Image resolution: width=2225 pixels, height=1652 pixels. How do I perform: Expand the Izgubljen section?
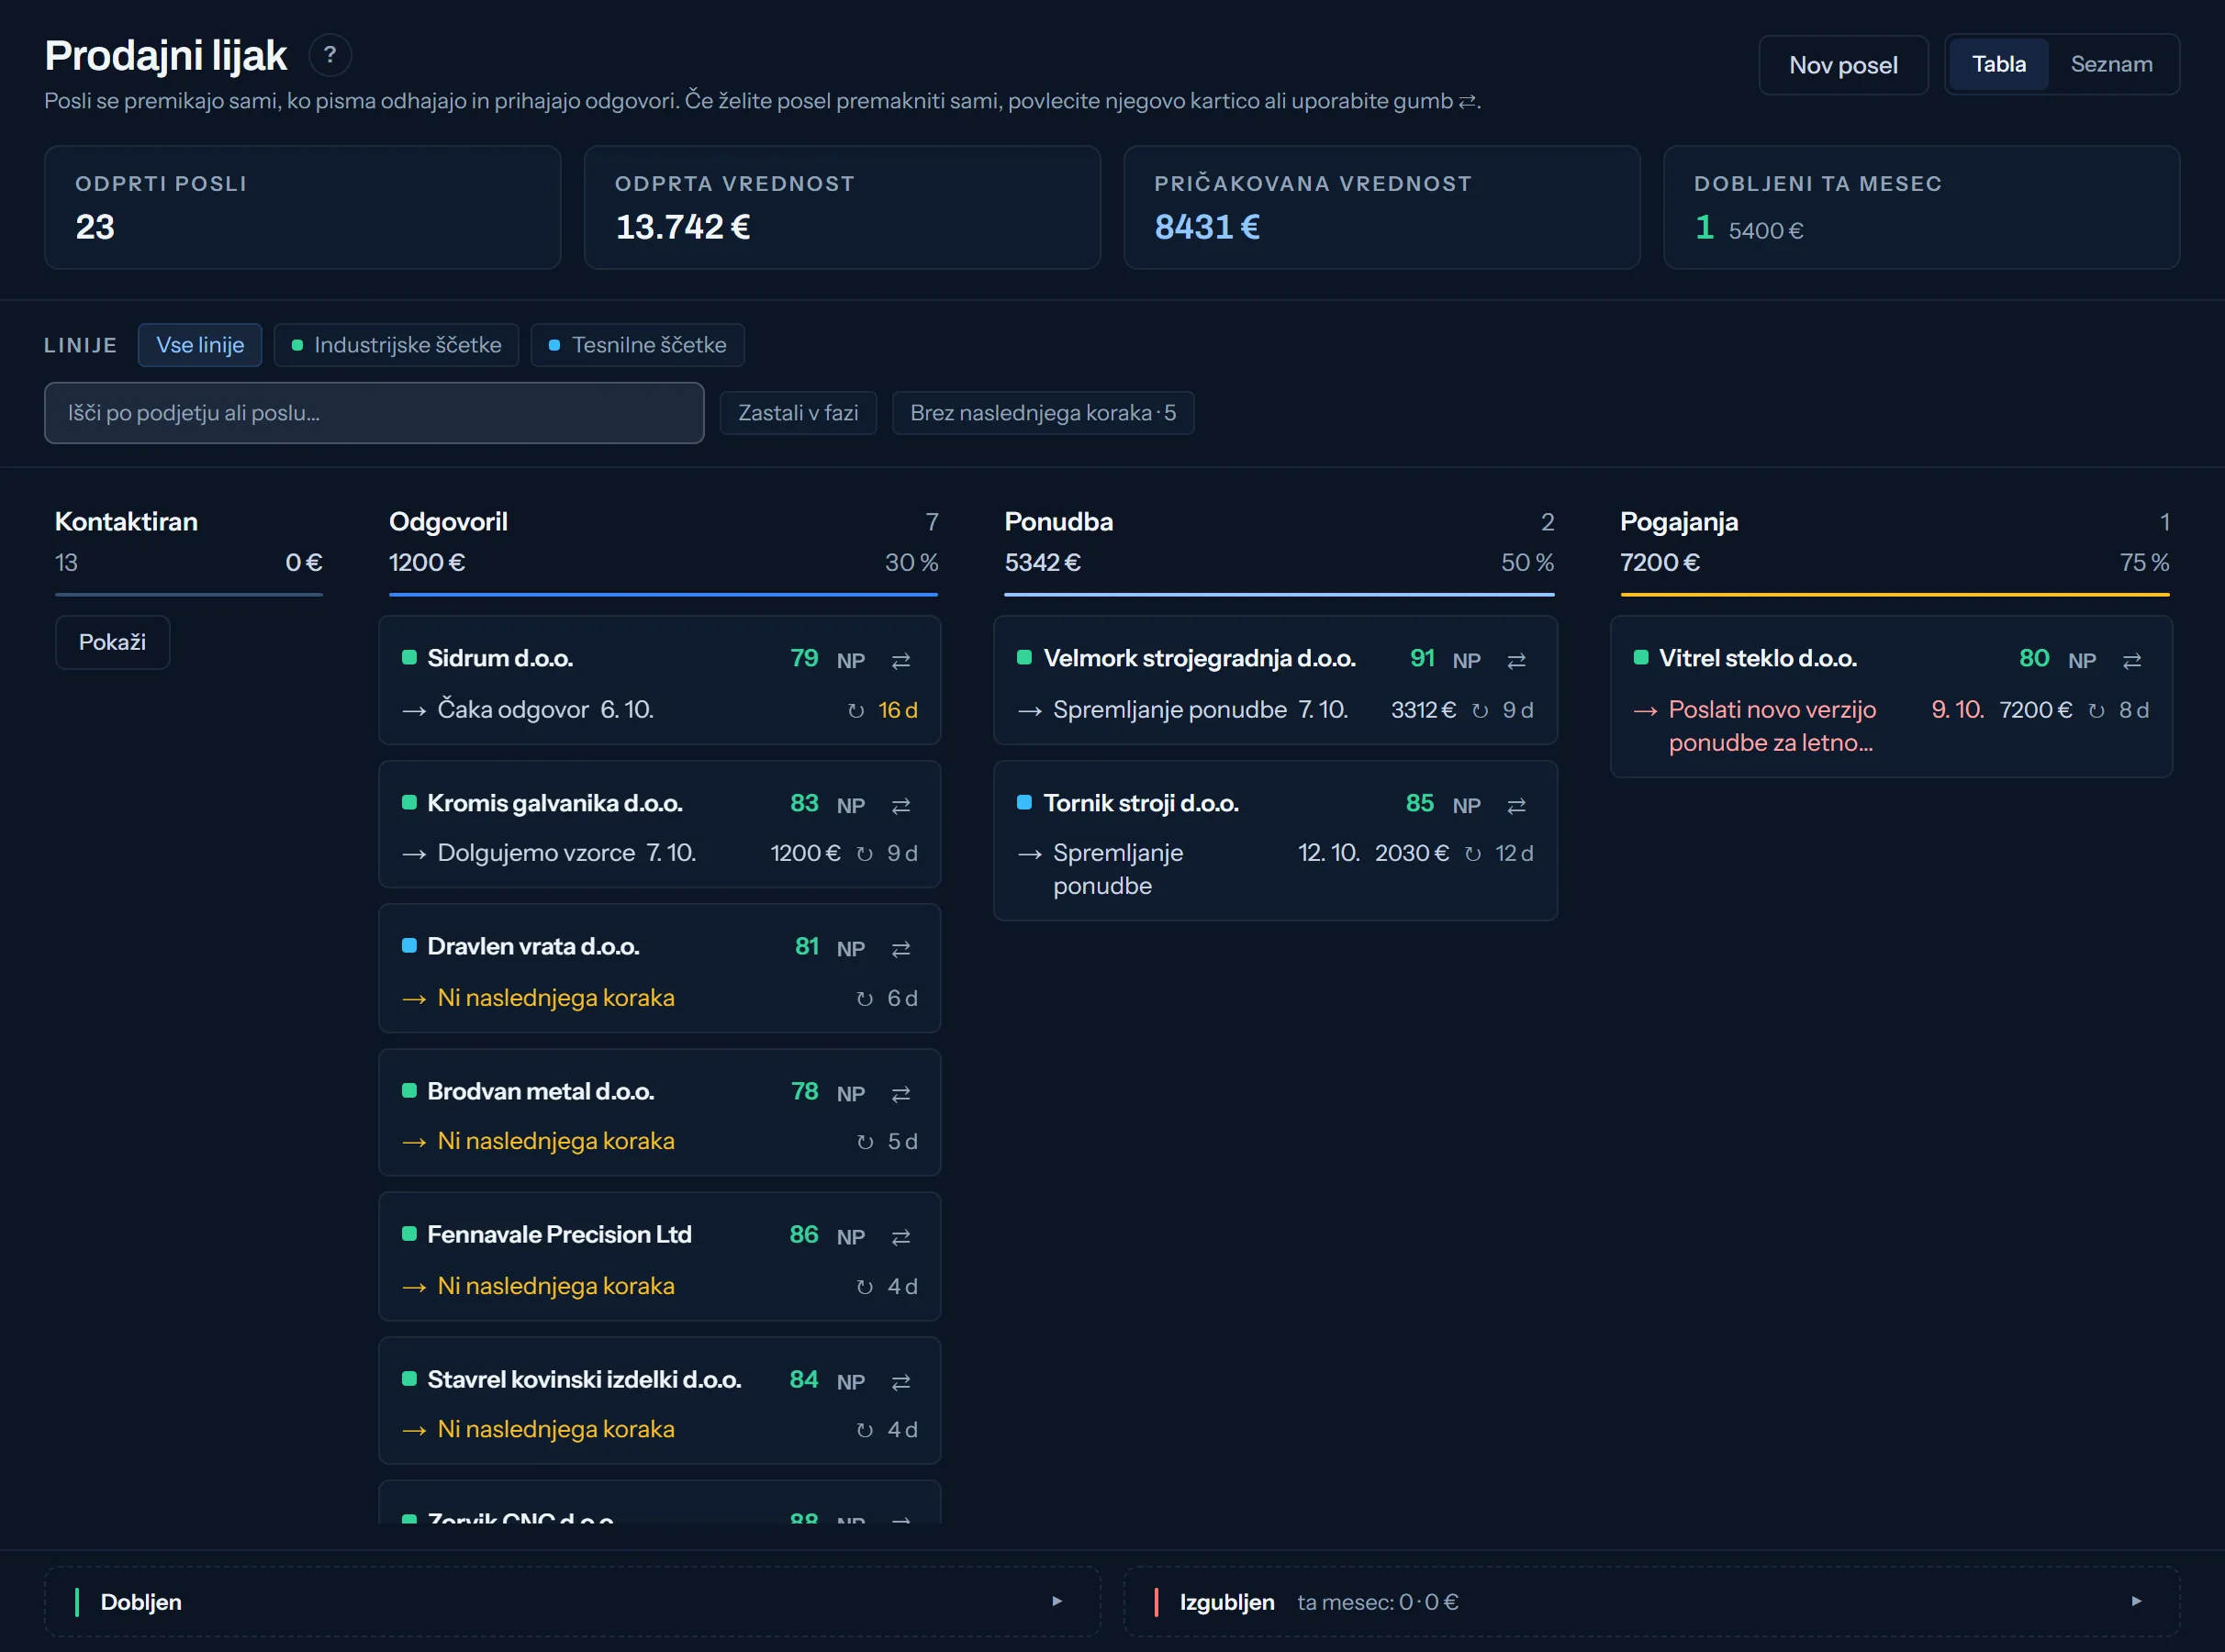pos(1651,1601)
